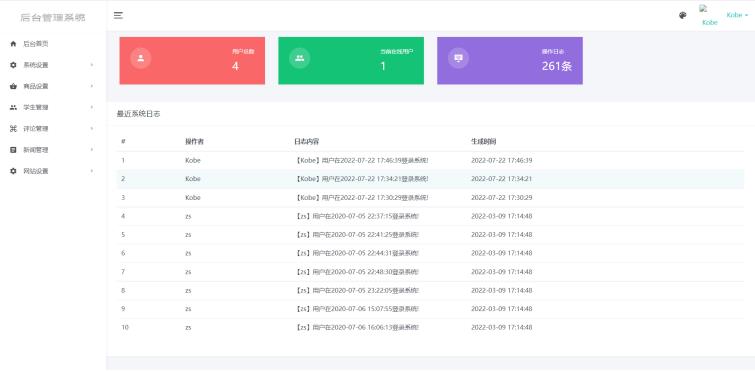Click the basket icon for 商品设置

pos(13,86)
